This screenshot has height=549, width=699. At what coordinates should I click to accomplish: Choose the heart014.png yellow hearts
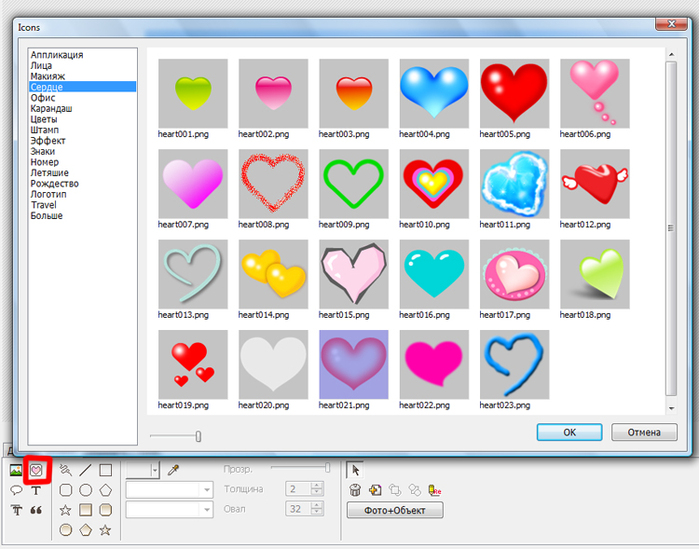tap(273, 274)
